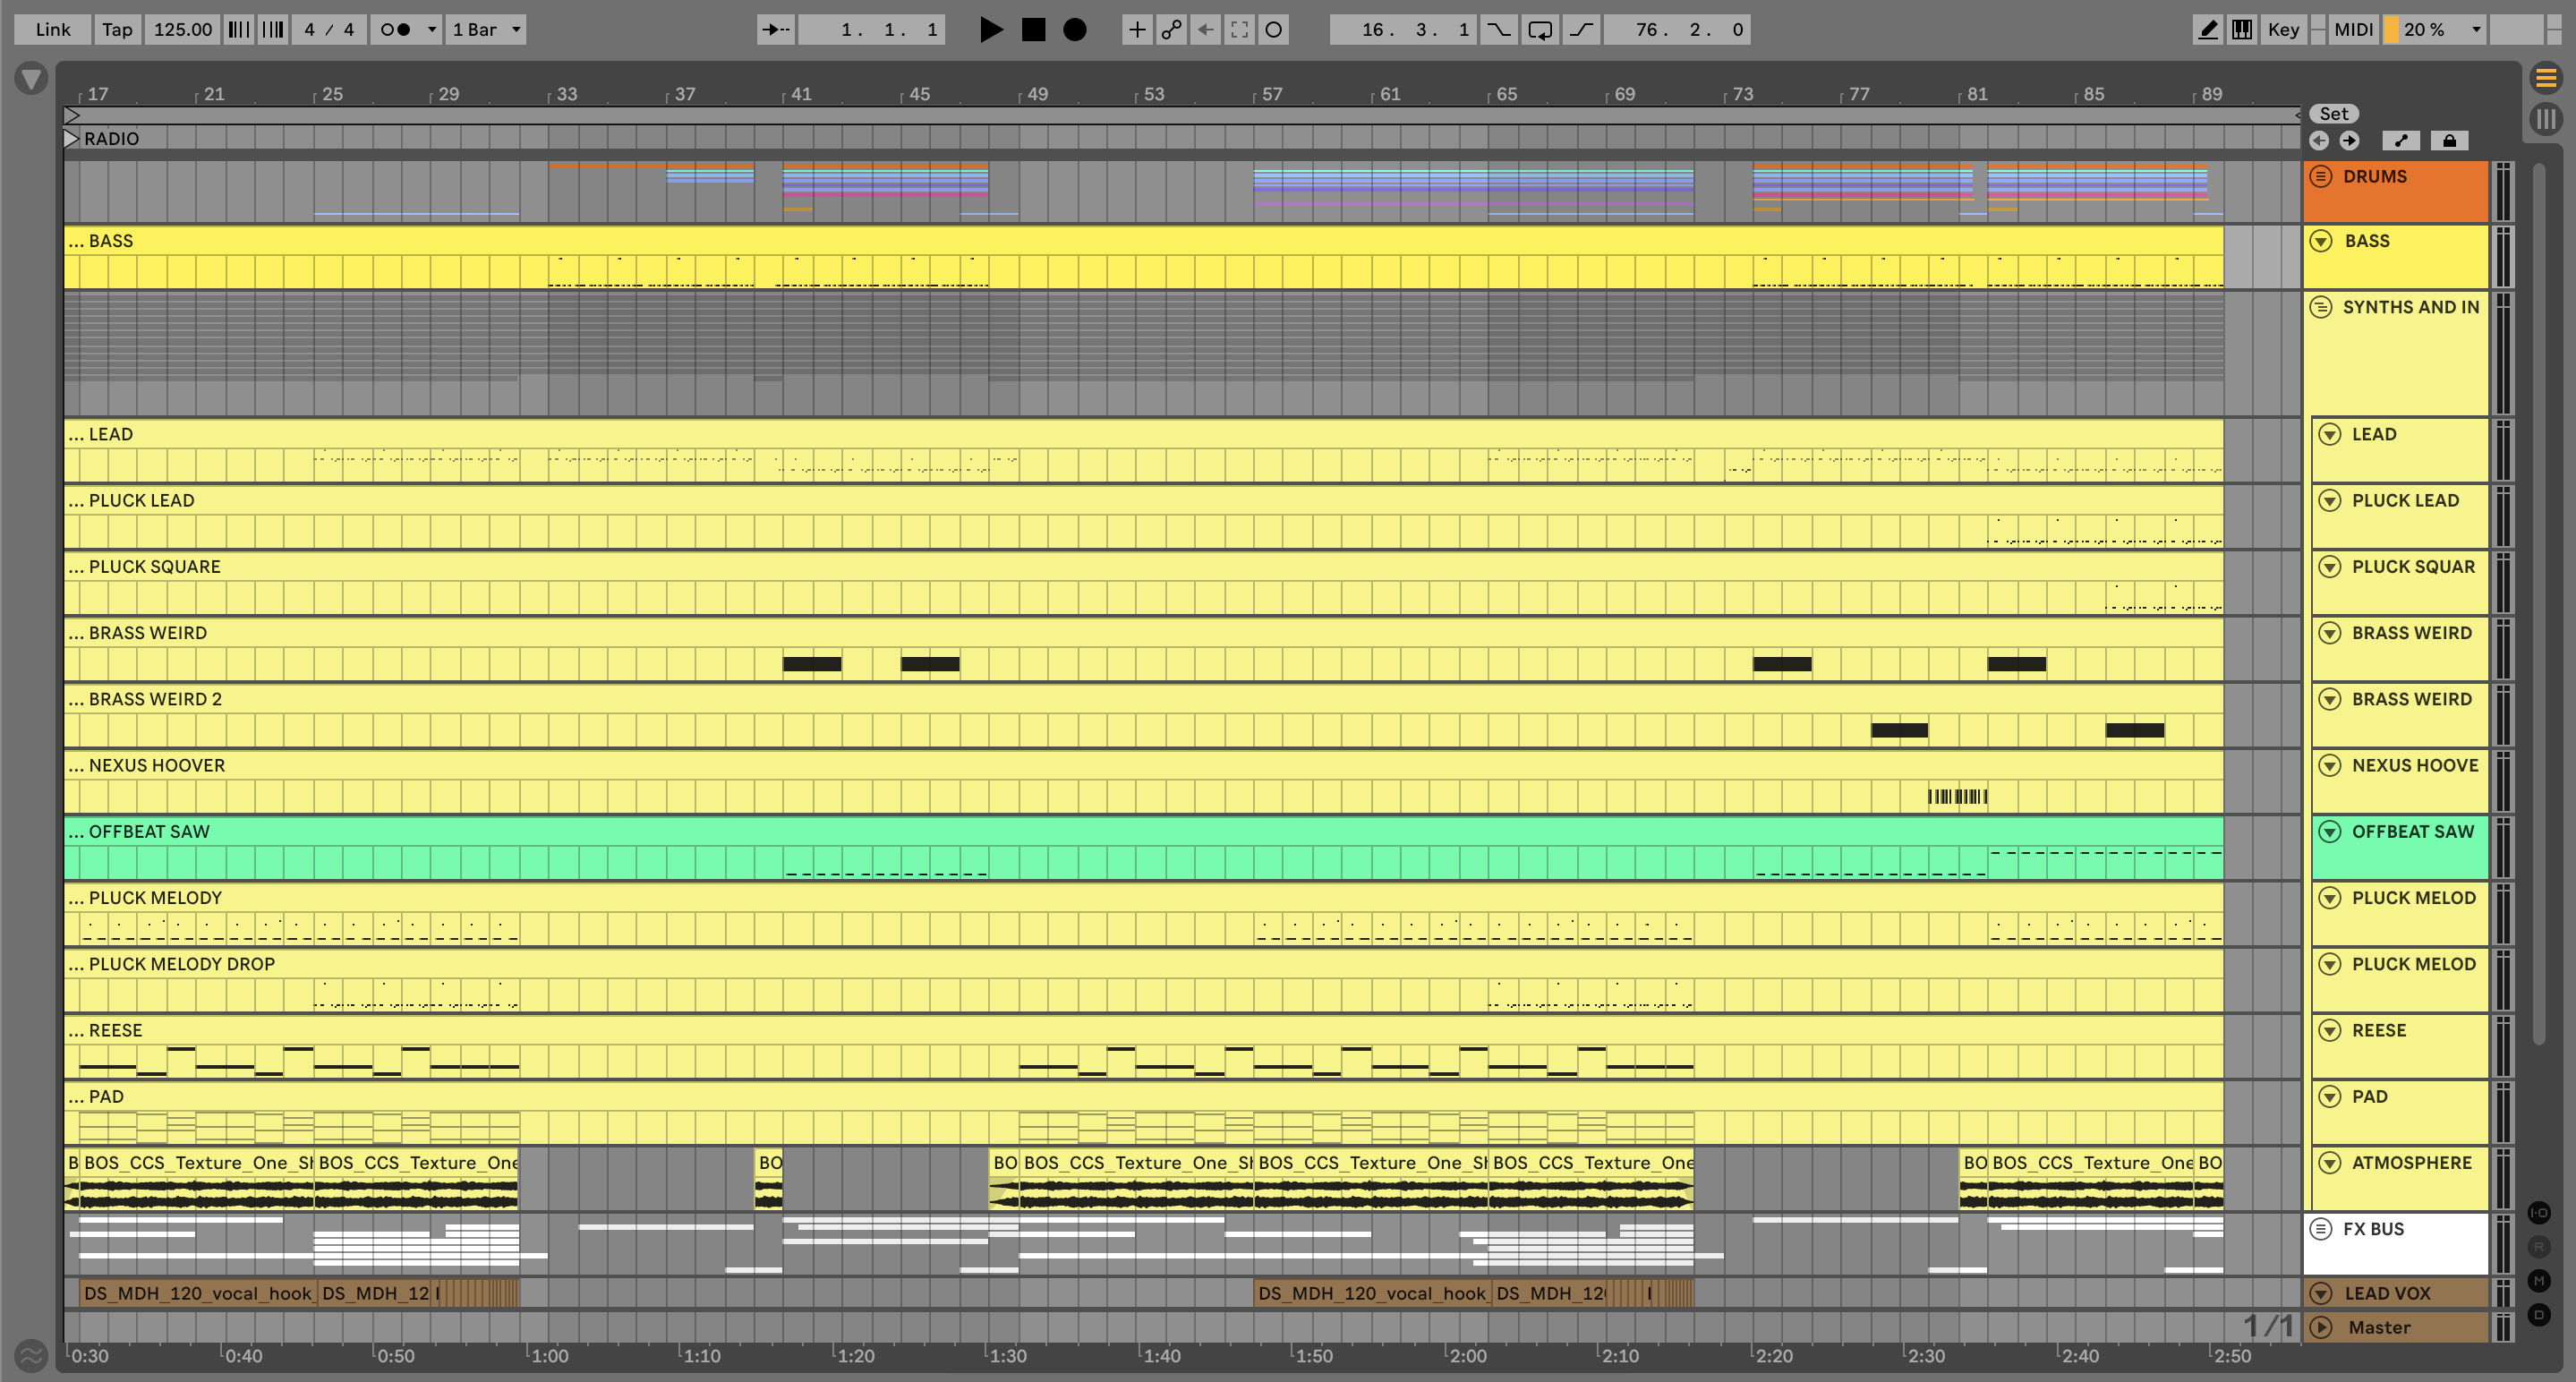Click the Set locator button
Viewport: 2576px width, 1382px height.
click(x=2333, y=113)
